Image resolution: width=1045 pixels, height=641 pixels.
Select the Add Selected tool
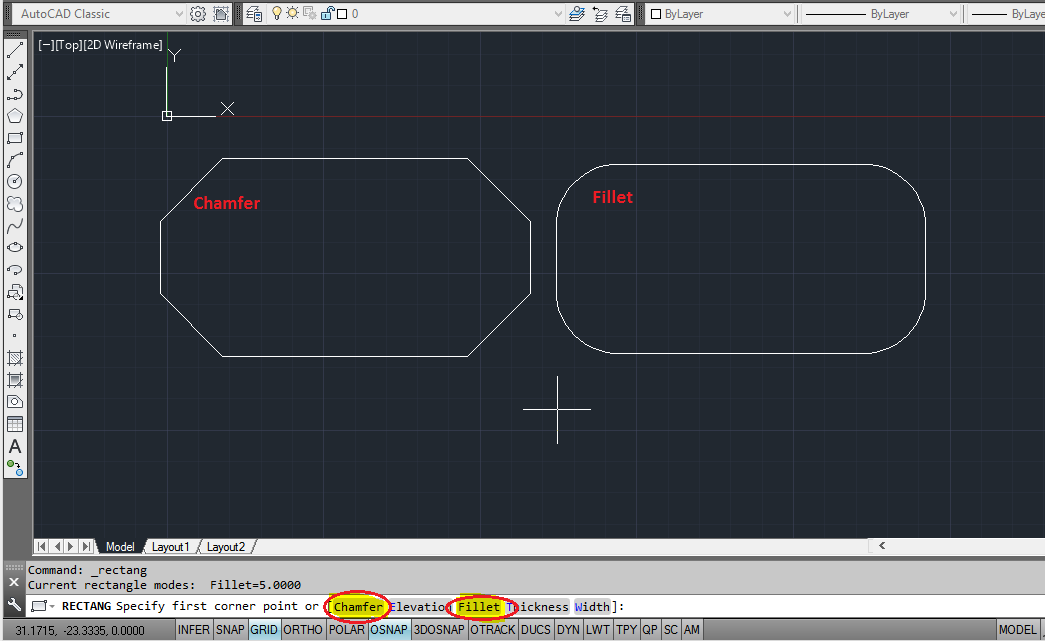point(15,467)
